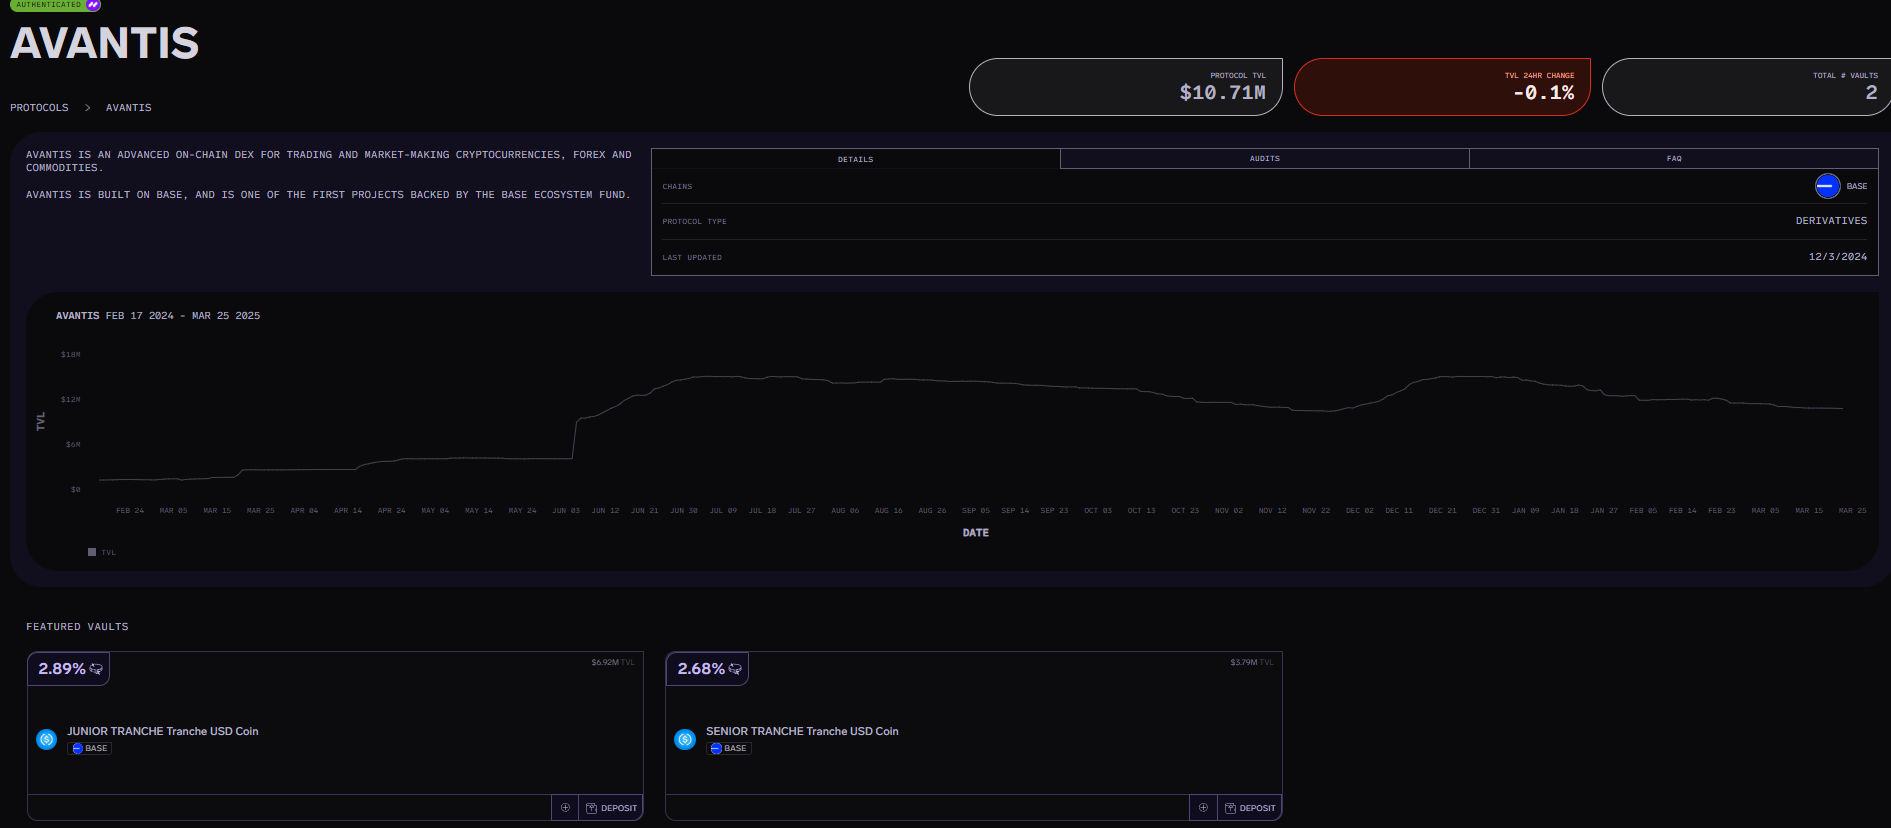Viewport: 1891px width, 828px height.
Task: Click the DATE x-axis label
Action: [x=975, y=533]
